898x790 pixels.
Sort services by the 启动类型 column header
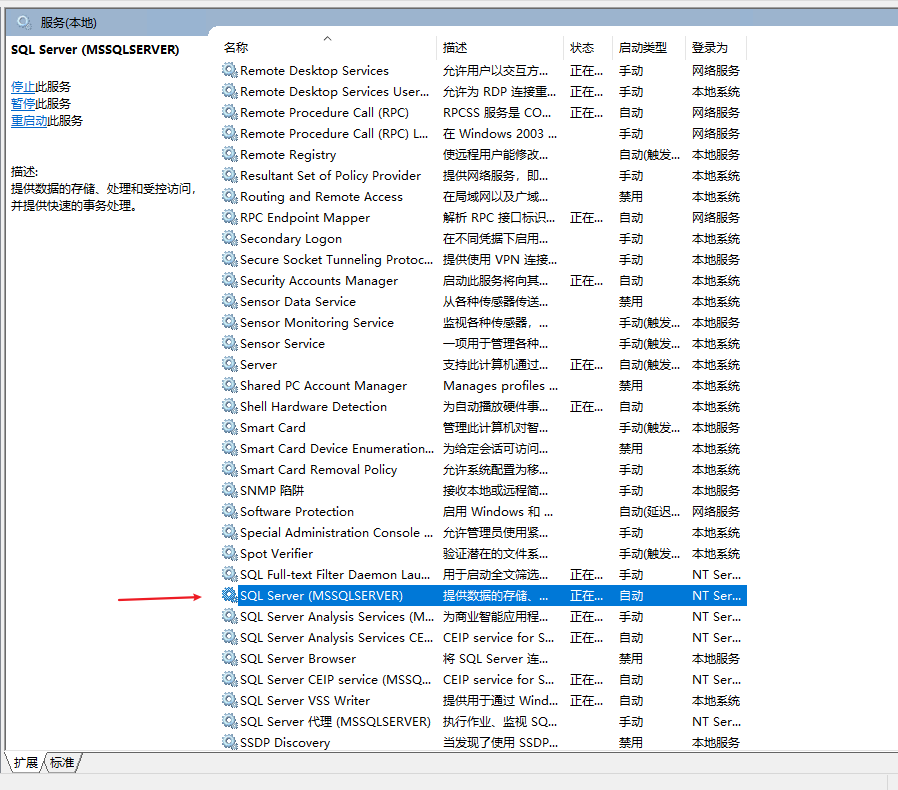tap(649, 48)
